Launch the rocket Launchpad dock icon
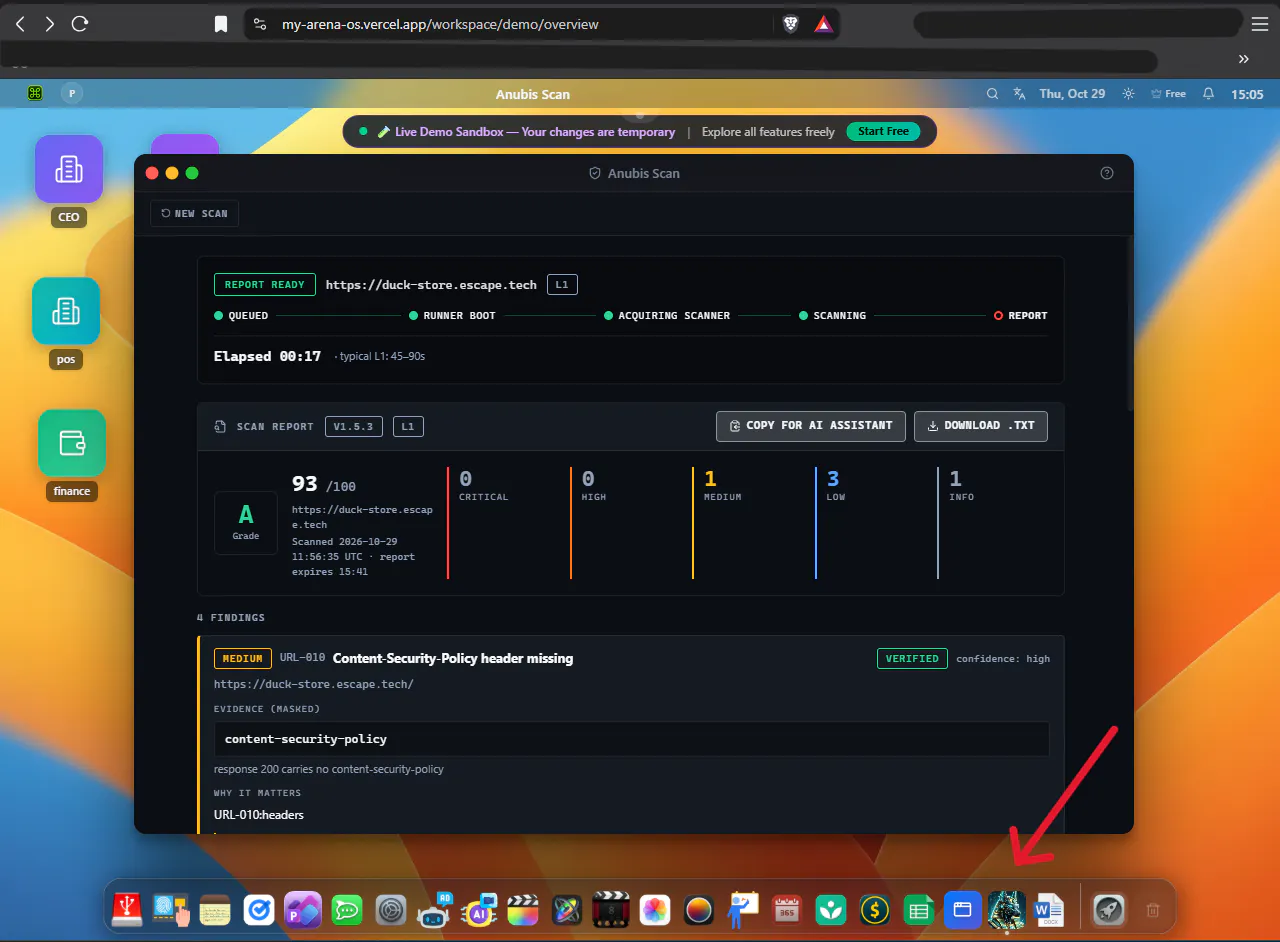The height and width of the screenshot is (942, 1280). coord(1109,910)
